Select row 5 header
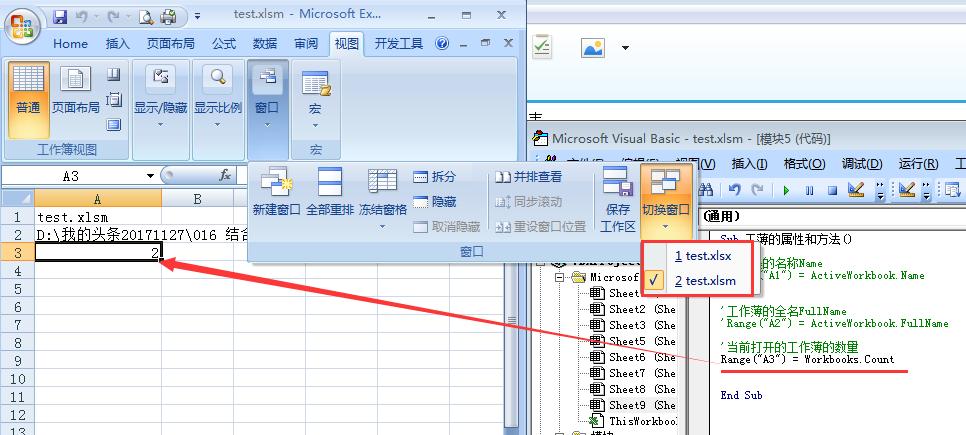The width and height of the screenshot is (966, 435). point(17,289)
